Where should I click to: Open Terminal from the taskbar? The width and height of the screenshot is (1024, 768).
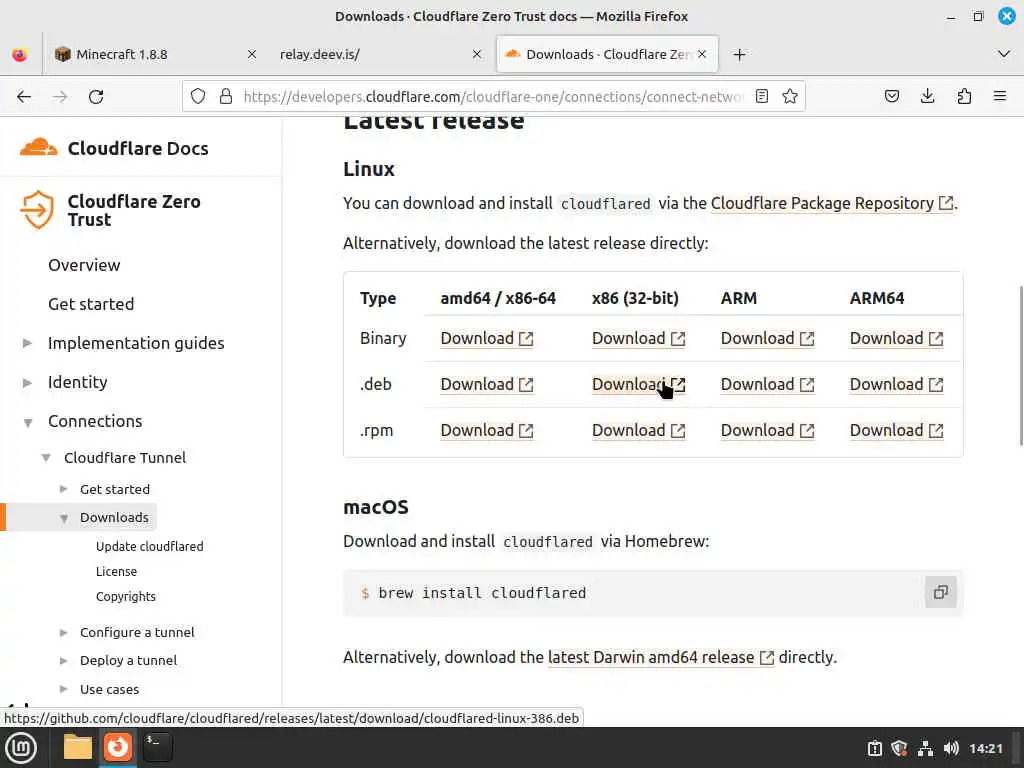tap(157, 747)
